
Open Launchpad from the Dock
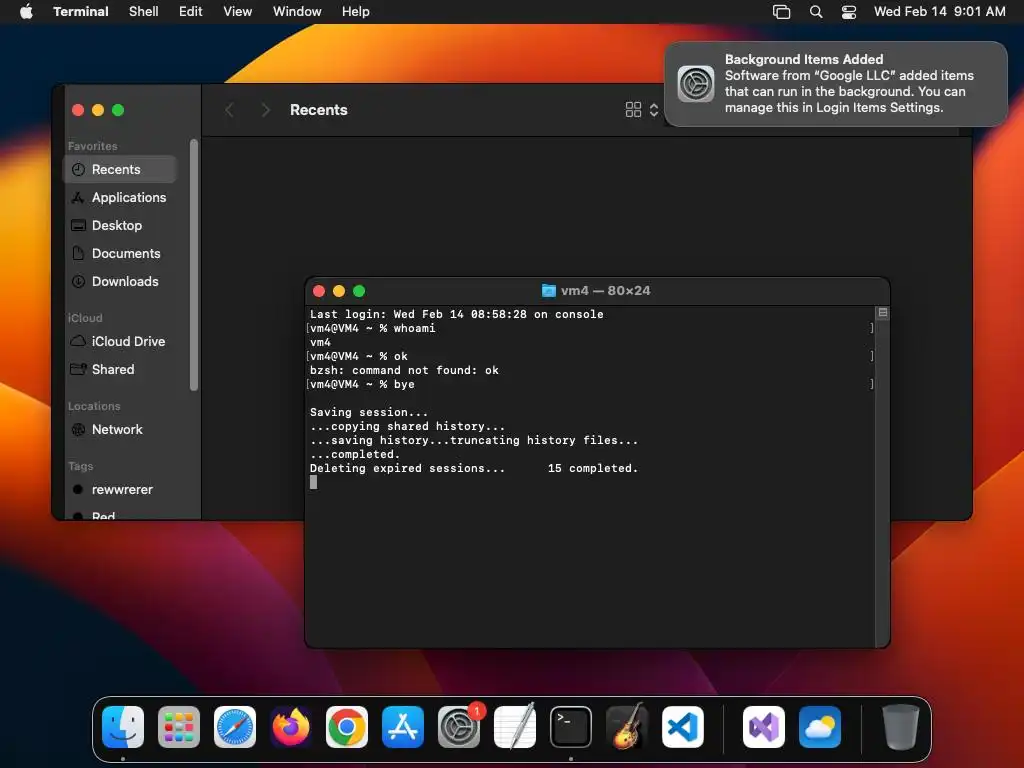tap(179, 727)
